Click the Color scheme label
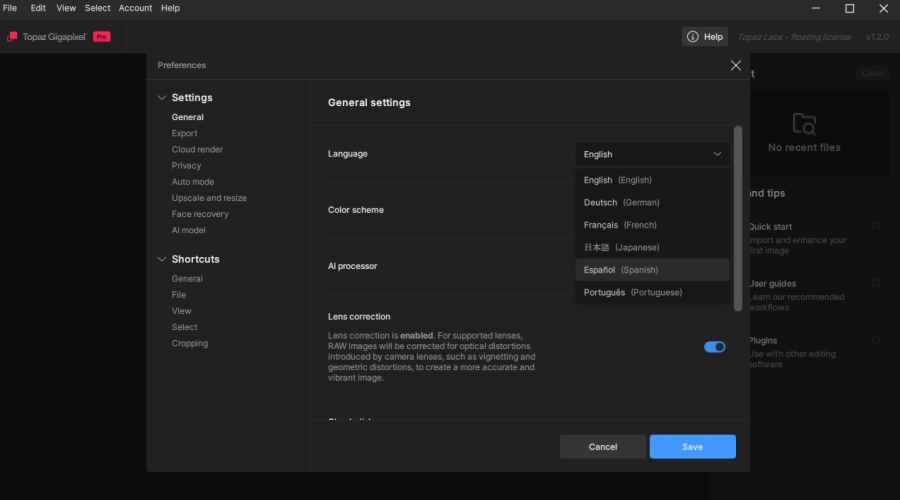The image size is (900, 500). 356,210
